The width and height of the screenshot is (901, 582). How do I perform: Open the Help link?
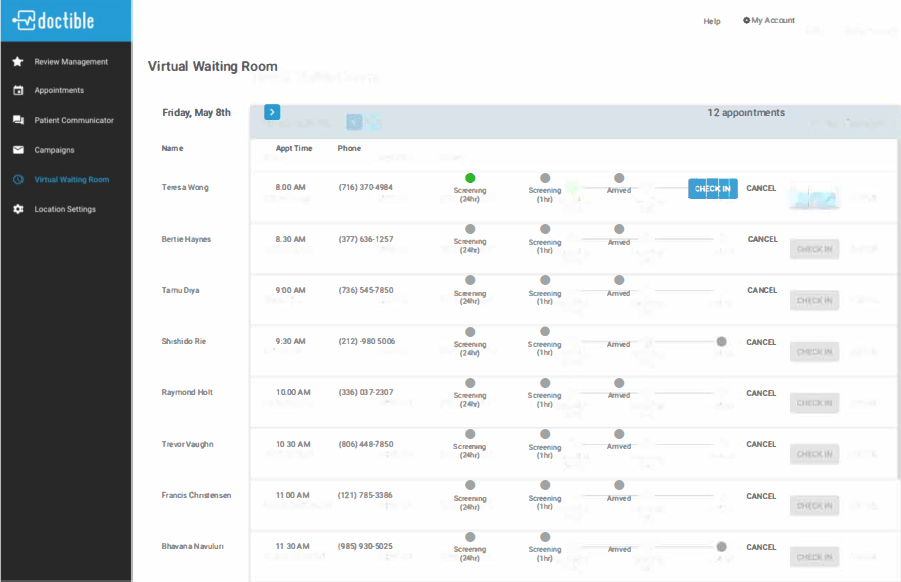[711, 21]
